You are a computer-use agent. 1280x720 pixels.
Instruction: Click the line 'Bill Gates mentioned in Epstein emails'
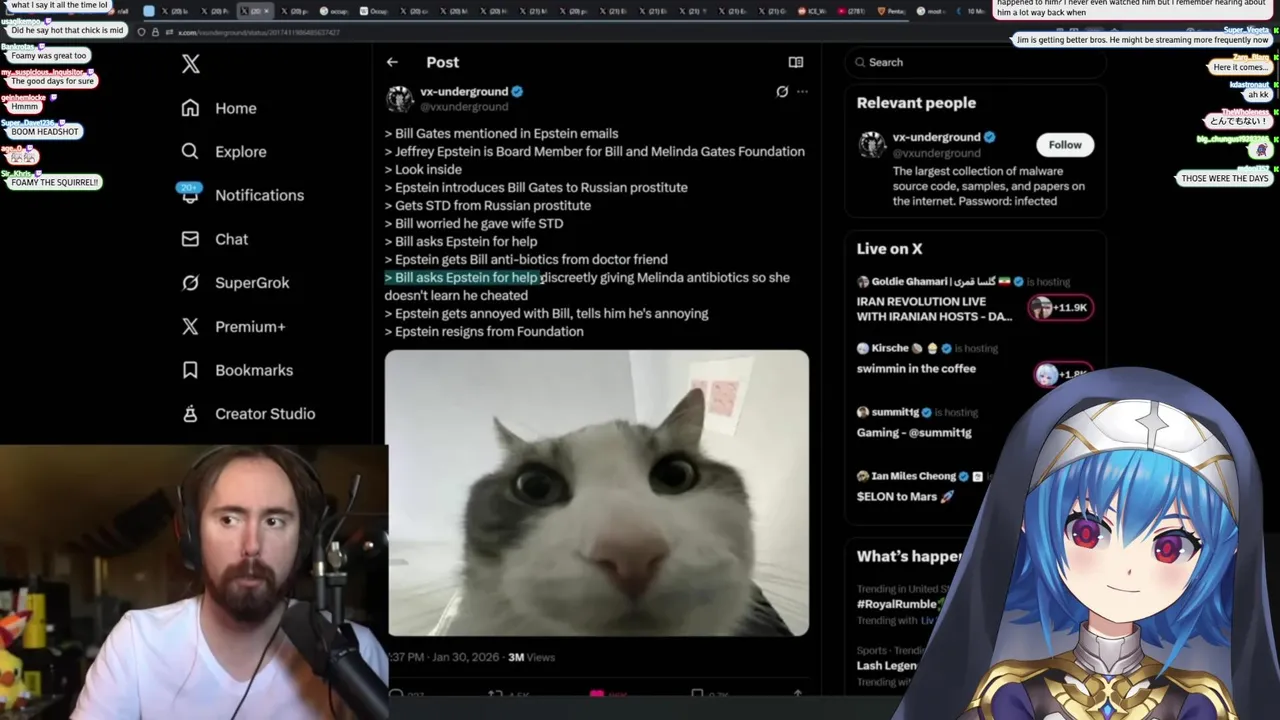(x=501, y=133)
